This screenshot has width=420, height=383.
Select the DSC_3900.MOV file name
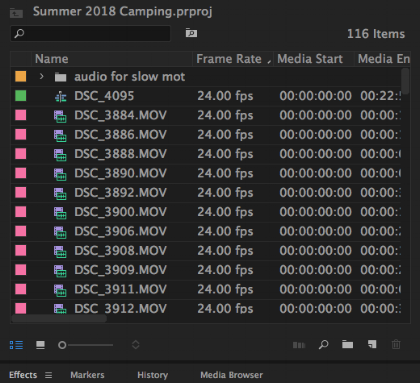(x=120, y=212)
